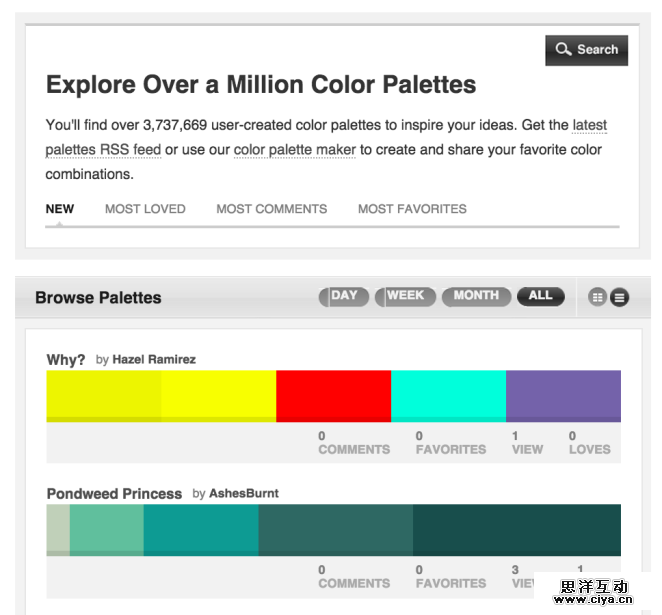Open the Why? palette title
The height and width of the screenshot is (615, 662).
66,360
